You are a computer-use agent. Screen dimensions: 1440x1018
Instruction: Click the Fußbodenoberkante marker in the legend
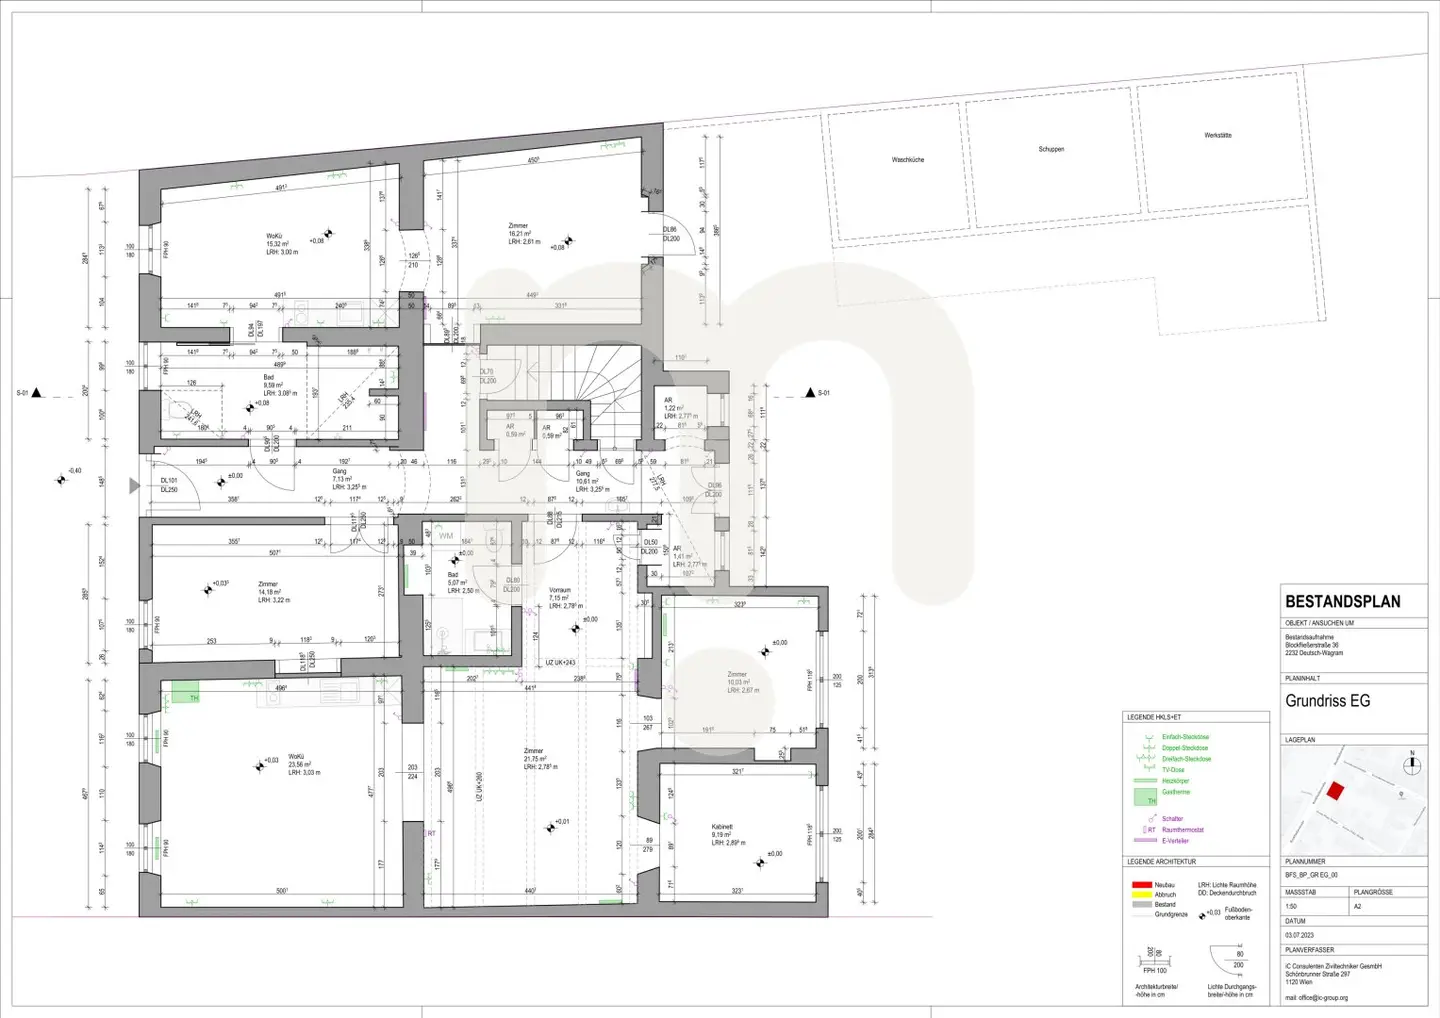[x=1203, y=914]
